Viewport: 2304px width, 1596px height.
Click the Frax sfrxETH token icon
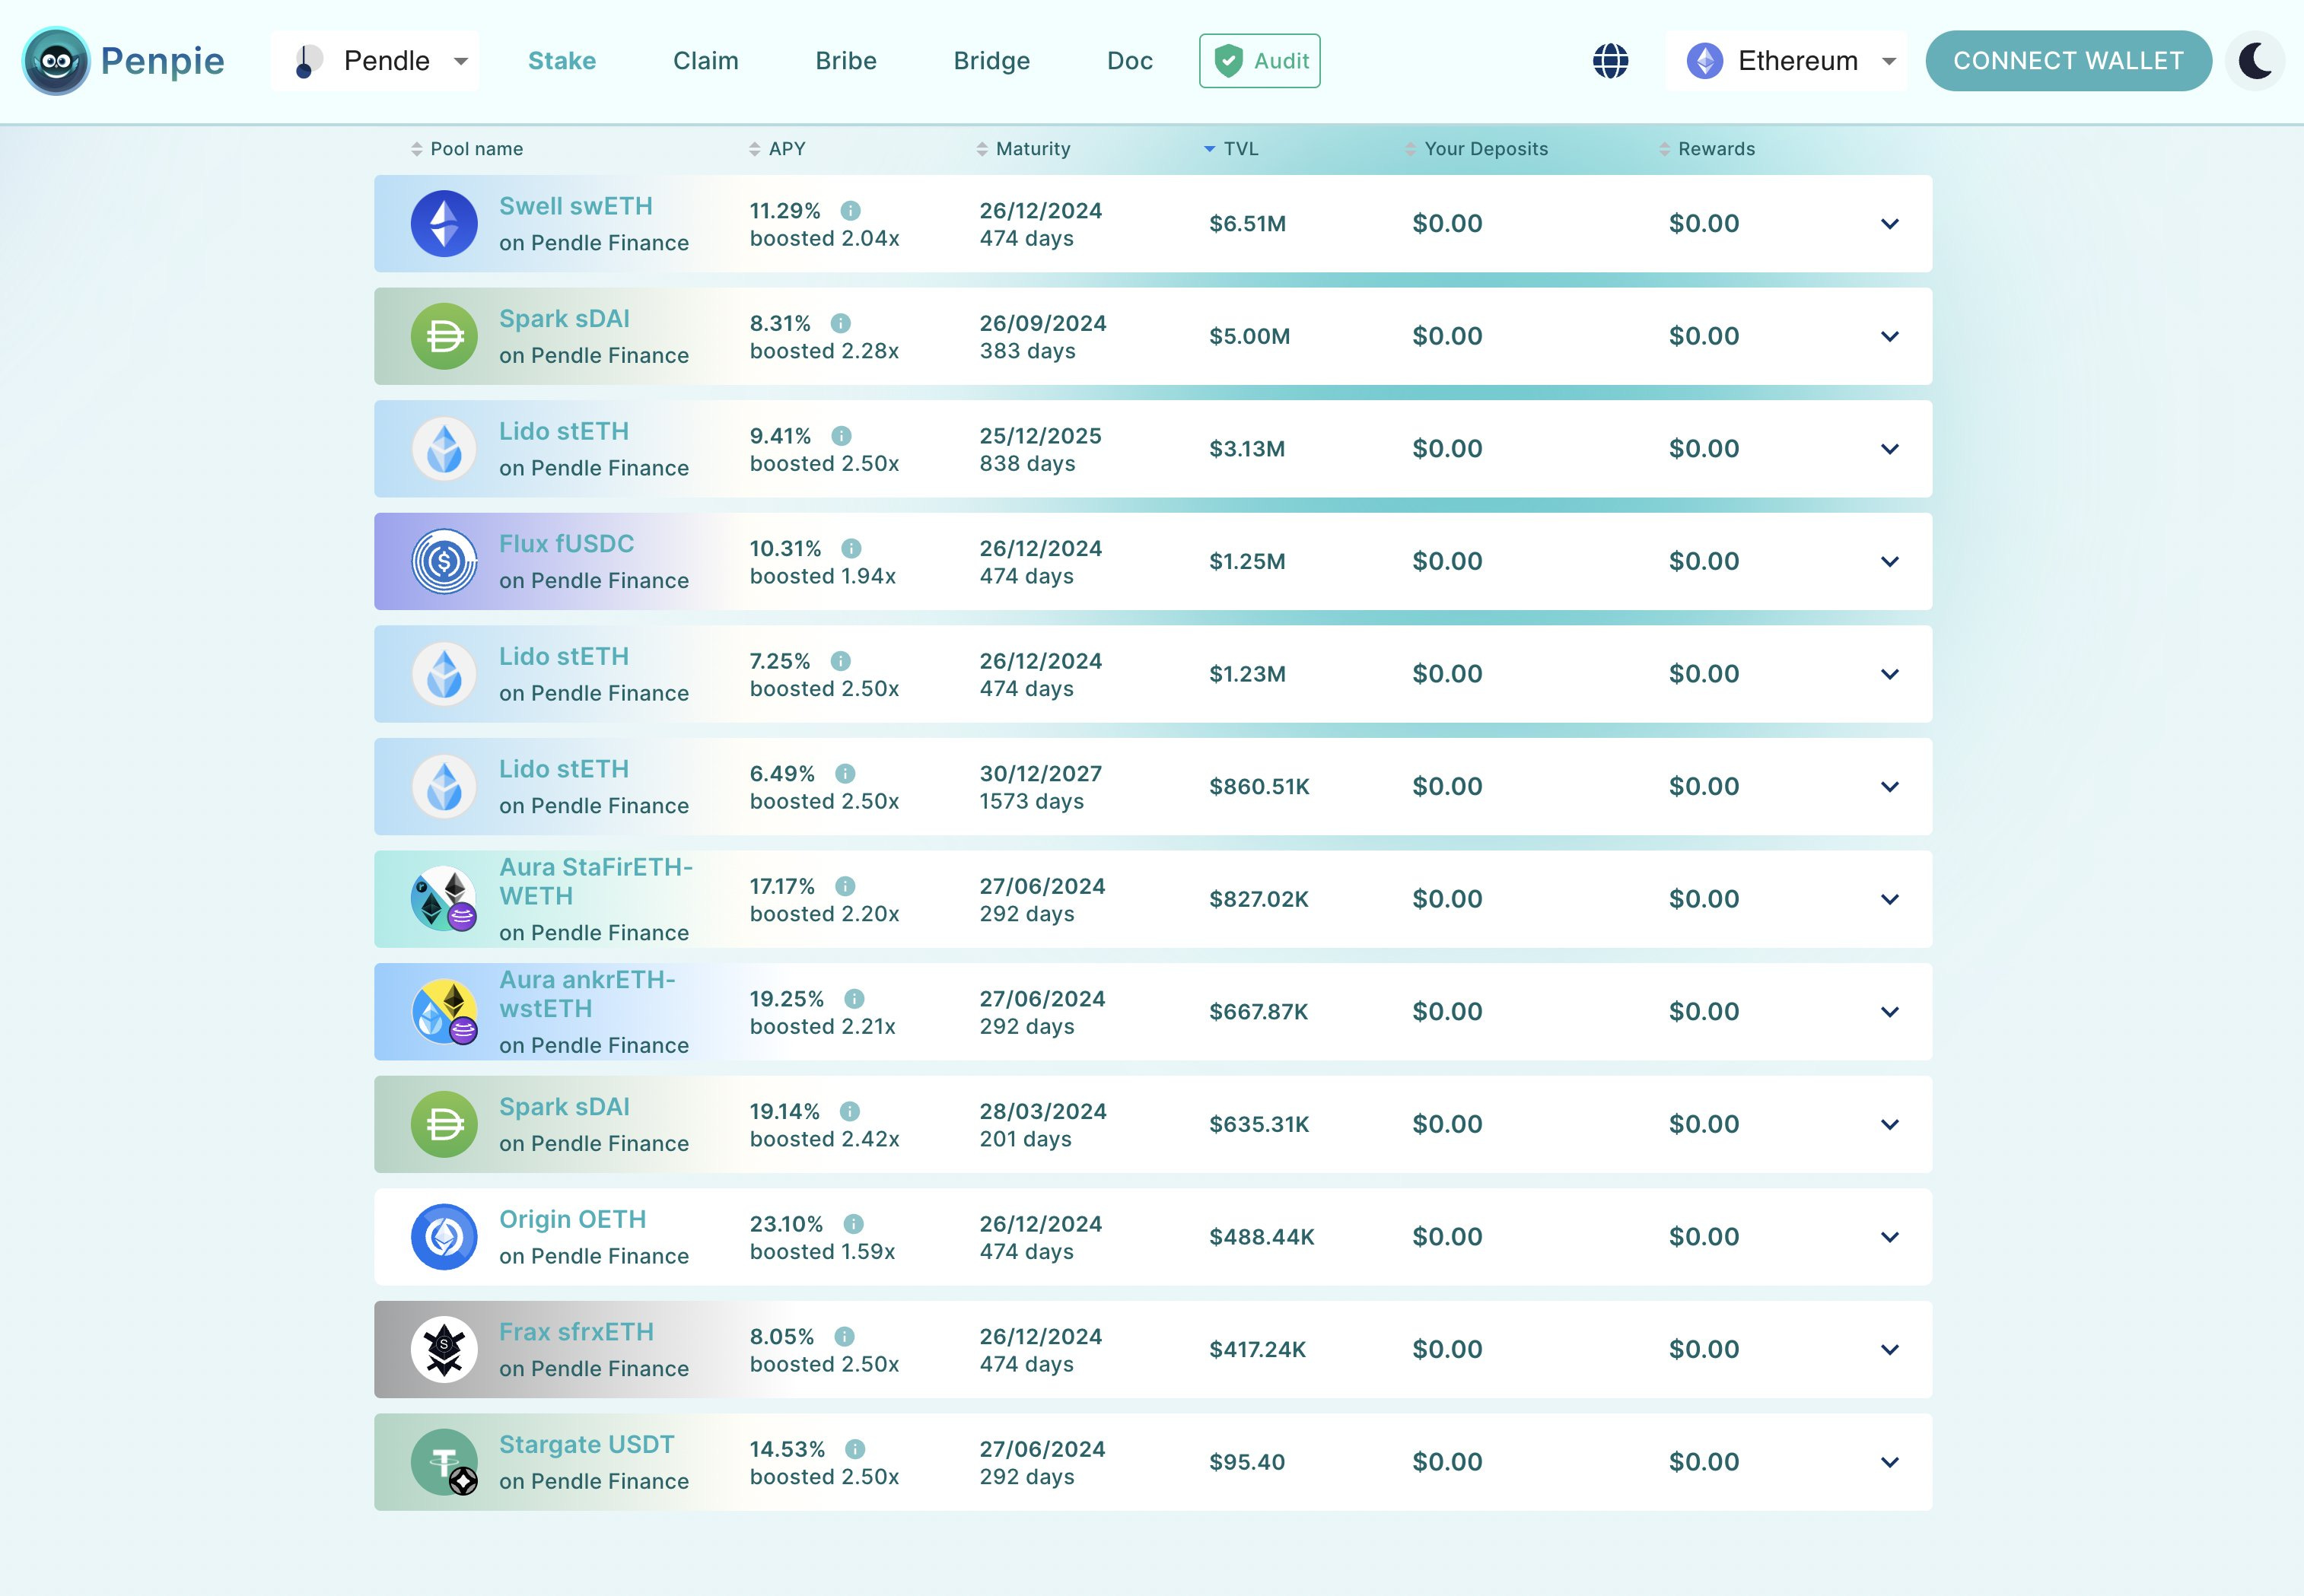tap(444, 1350)
